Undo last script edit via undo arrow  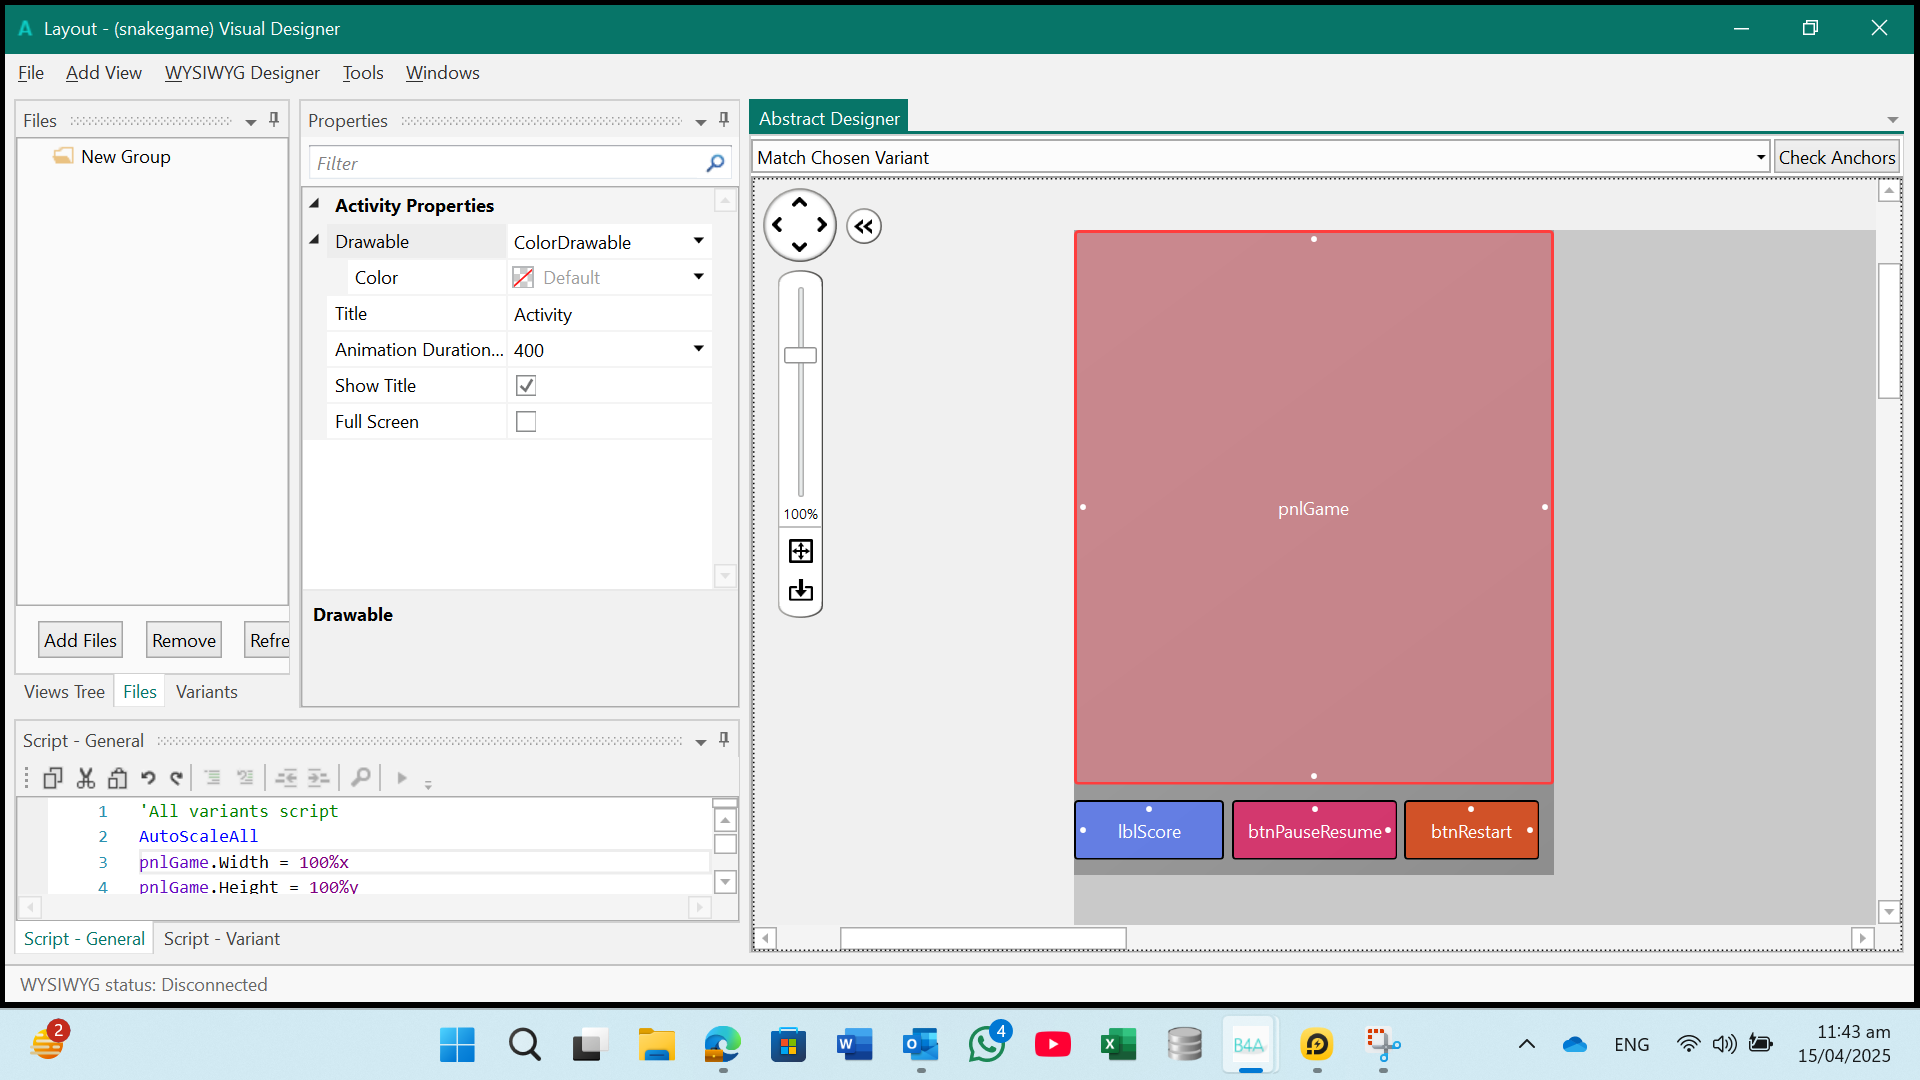[148, 777]
